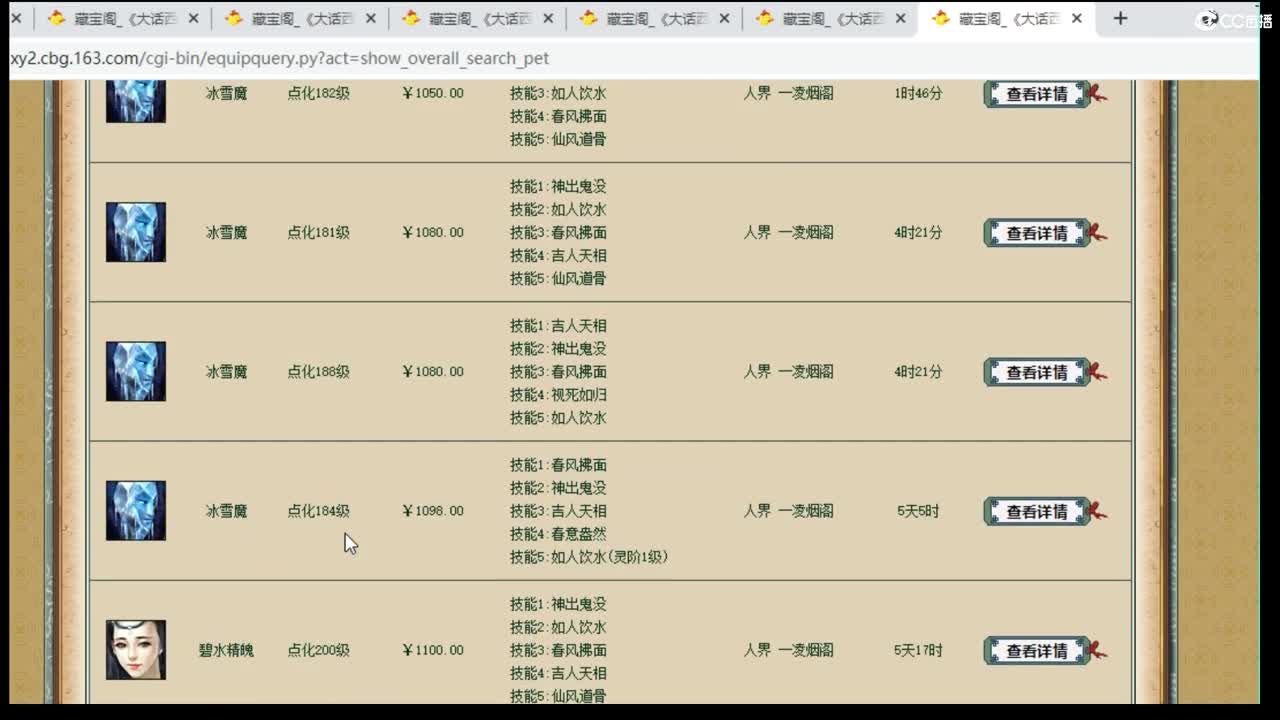The height and width of the screenshot is (720, 1280).
Task: Click skill 技能5:如人饮水(灵阶1级)
Action: [x=589, y=556]
